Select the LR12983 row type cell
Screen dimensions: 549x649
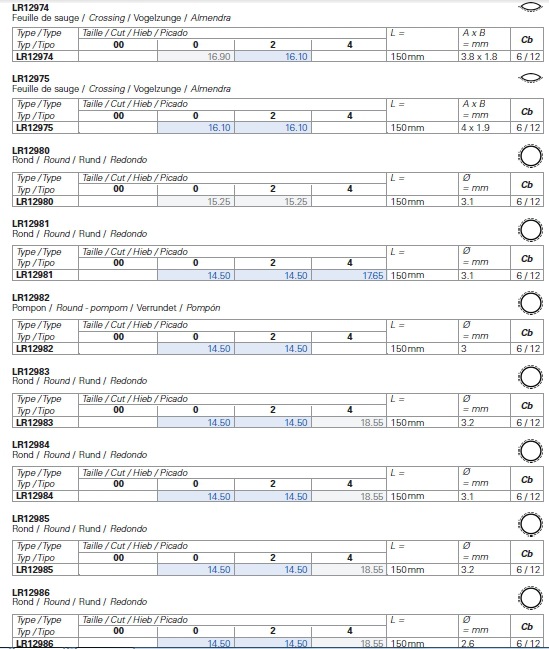(x=46, y=422)
